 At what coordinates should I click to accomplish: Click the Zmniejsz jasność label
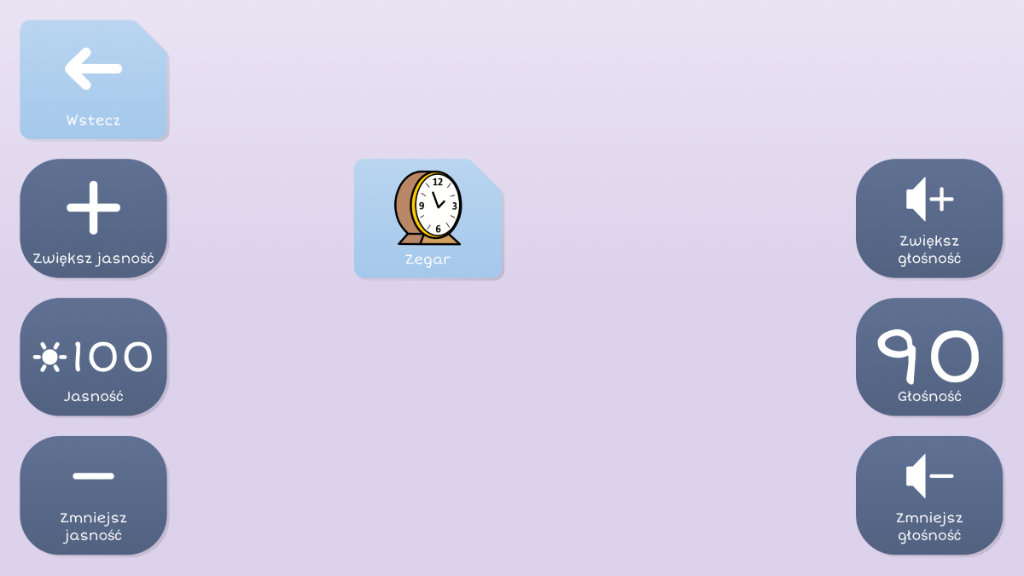(x=93, y=526)
